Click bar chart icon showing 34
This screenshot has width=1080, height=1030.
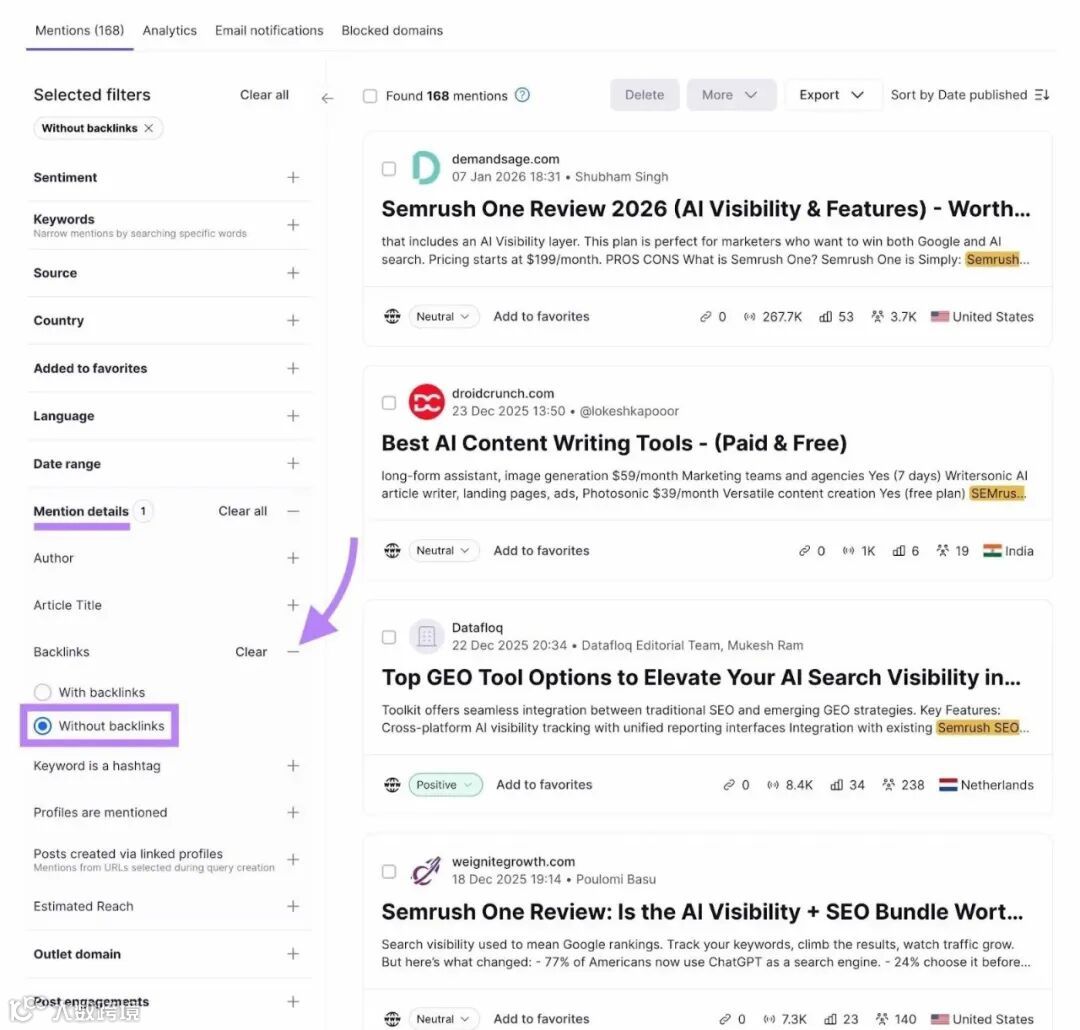pyautogui.click(x=836, y=785)
